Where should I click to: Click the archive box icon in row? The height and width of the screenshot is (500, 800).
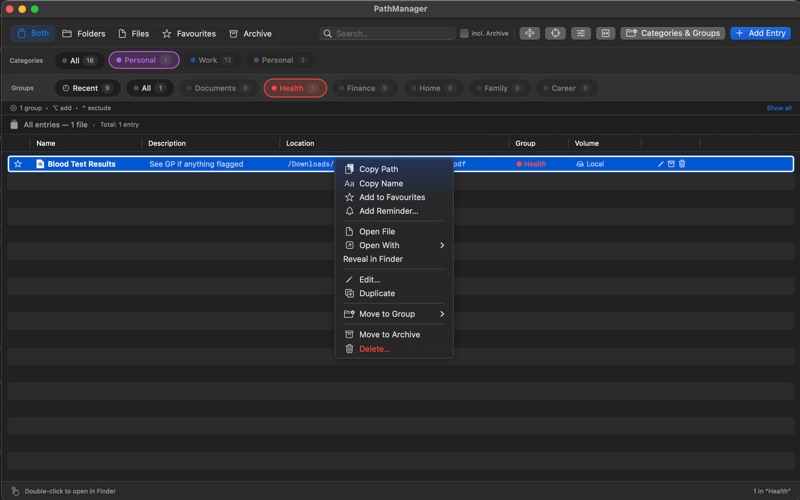[x=671, y=164]
